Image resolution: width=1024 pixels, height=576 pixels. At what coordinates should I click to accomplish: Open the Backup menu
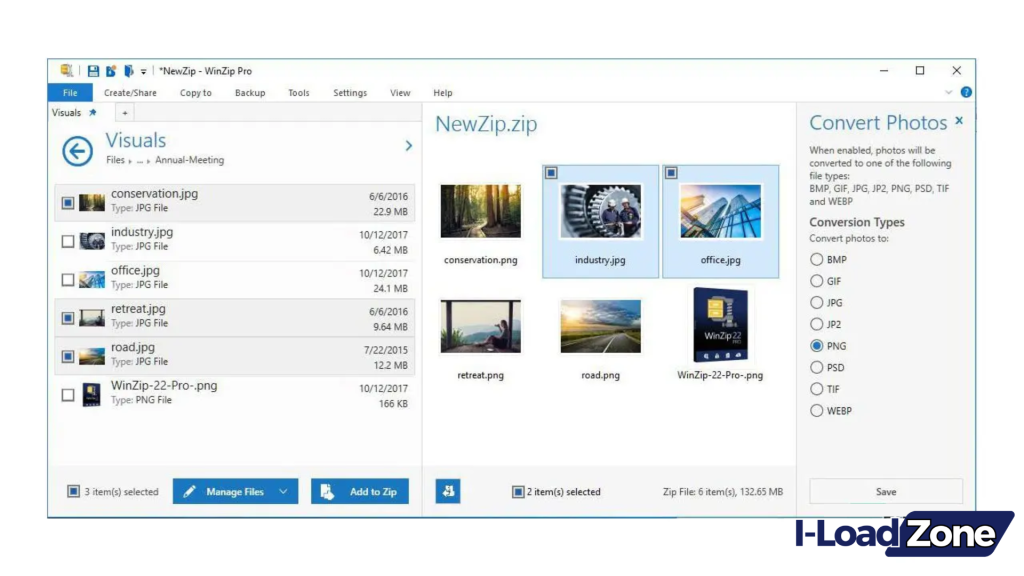249,93
